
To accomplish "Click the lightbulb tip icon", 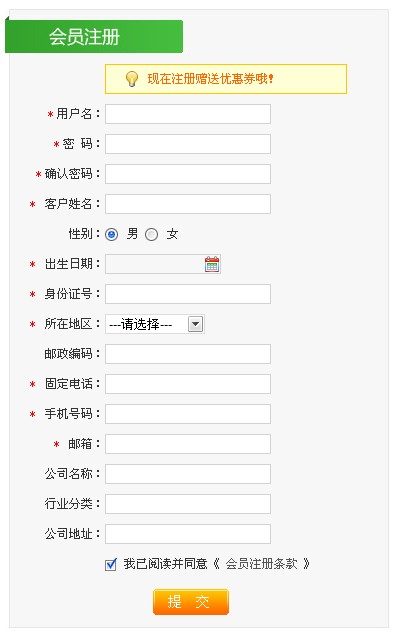I will [131, 79].
